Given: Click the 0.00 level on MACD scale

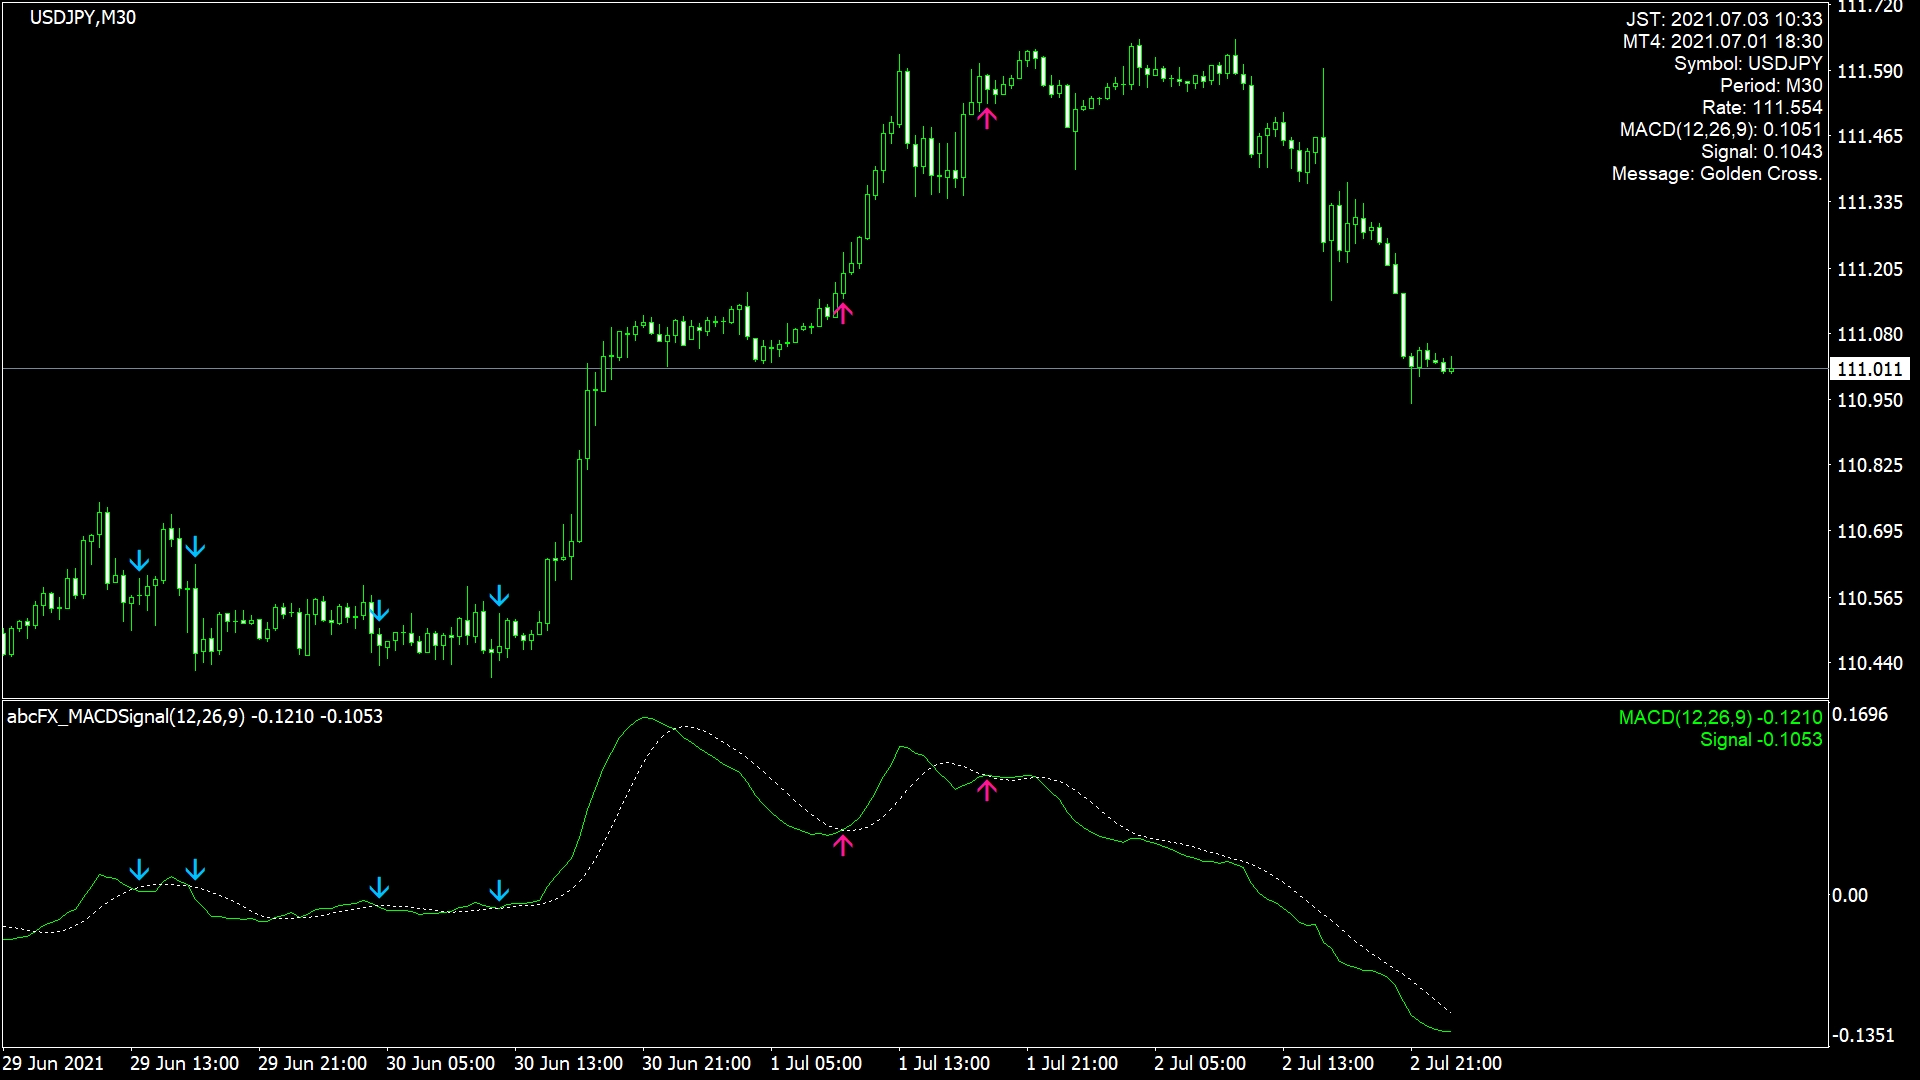Looking at the screenshot, I should pyautogui.click(x=1849, y=895).
